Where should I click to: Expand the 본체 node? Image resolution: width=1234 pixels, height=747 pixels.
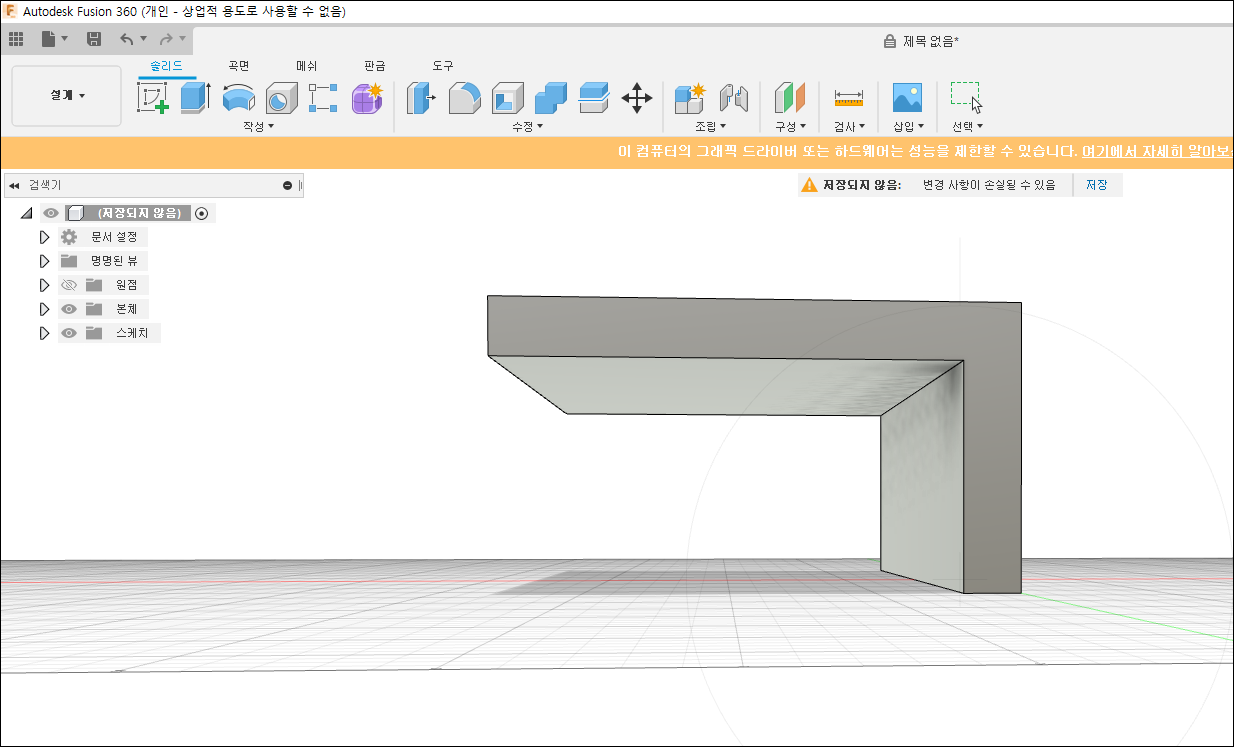coord(44,309)
